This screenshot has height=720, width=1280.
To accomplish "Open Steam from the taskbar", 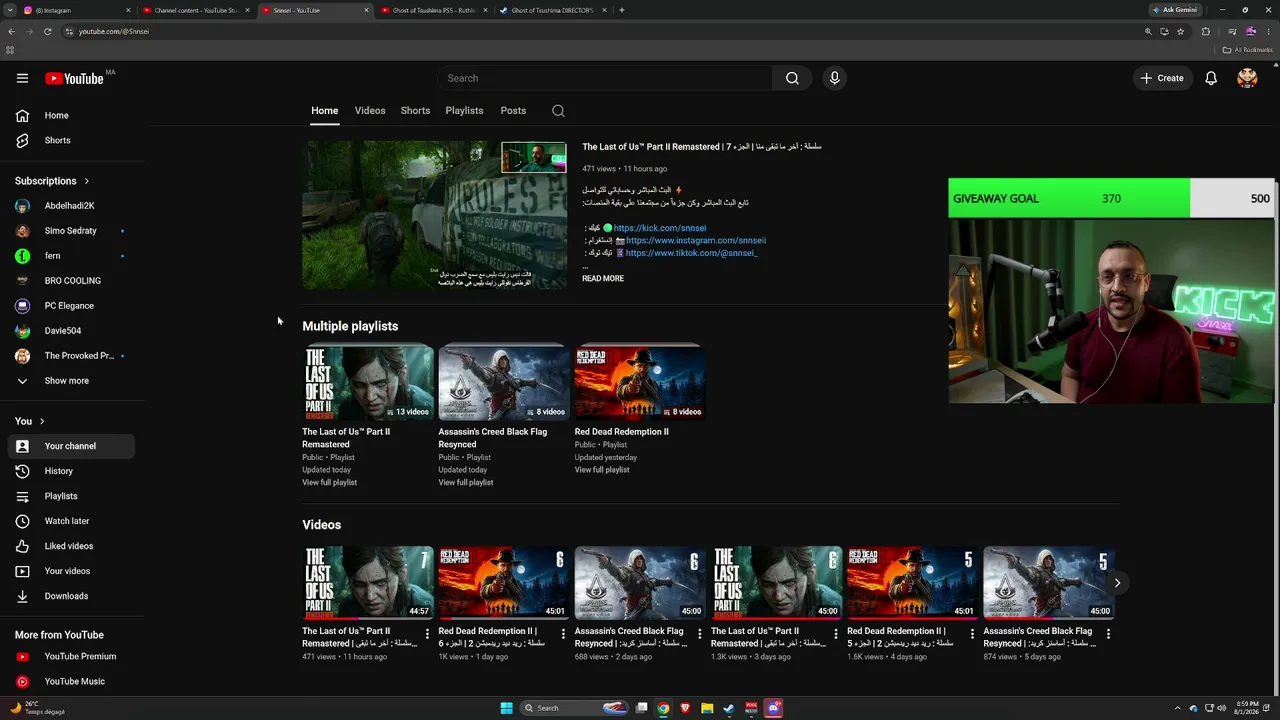I will tap(729, 708).
